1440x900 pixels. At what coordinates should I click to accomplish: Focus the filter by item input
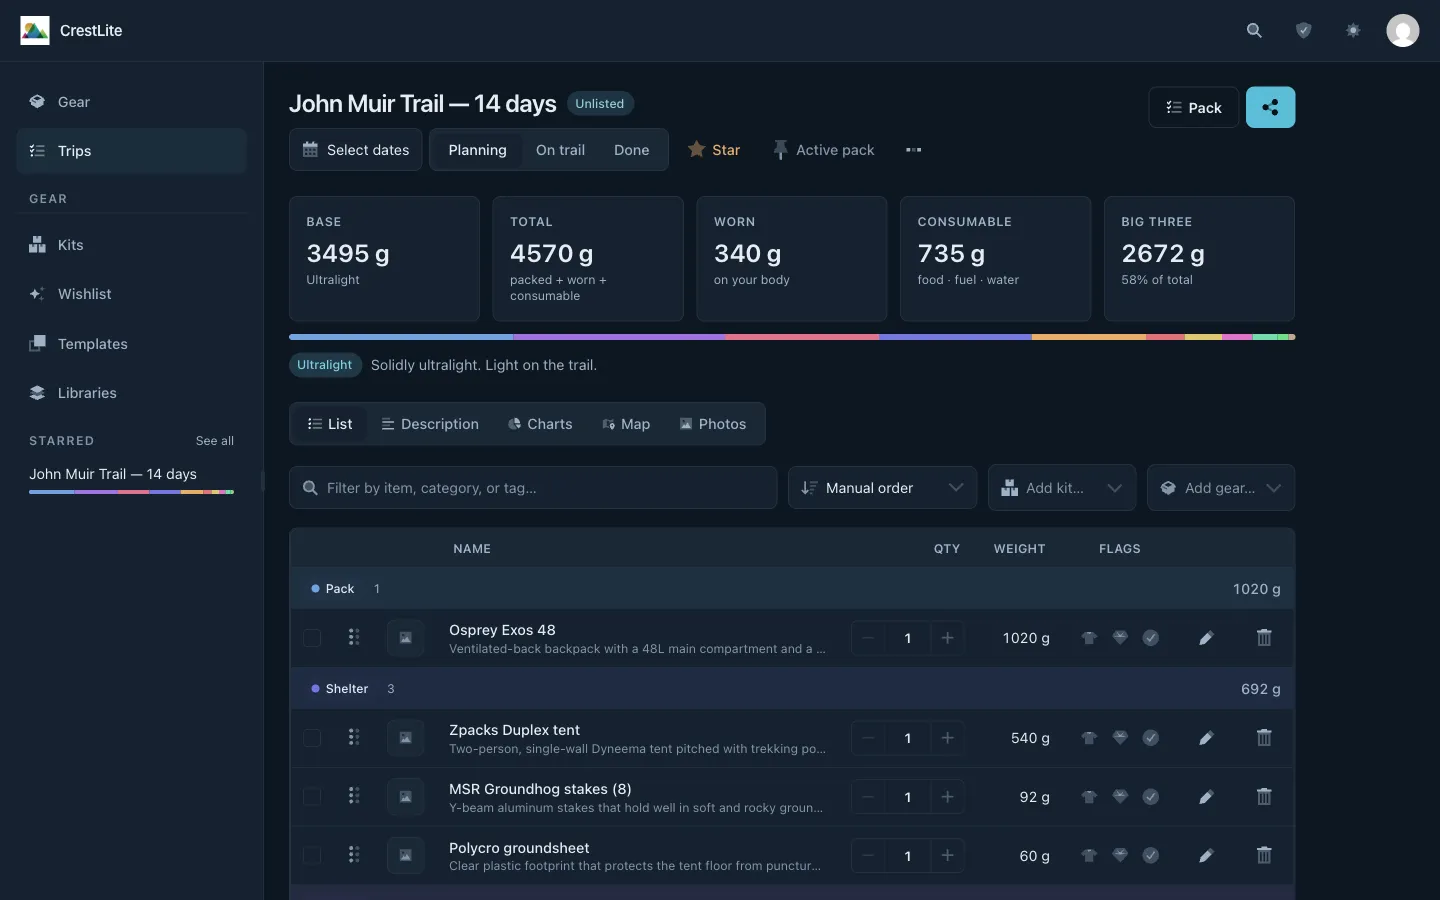click(533, 488)
